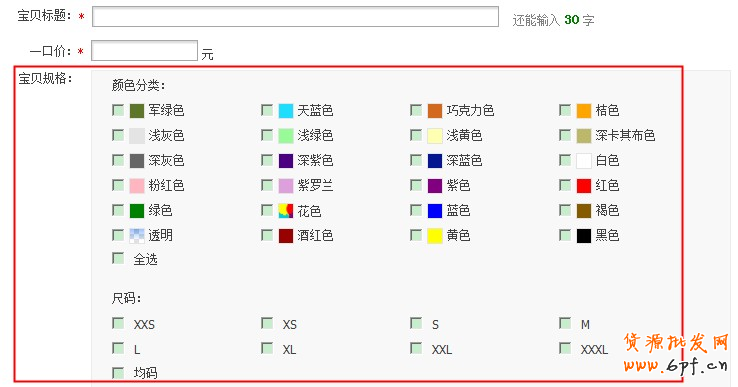This screenshot has height=387, width=738.
Task: Tick the XL size option
Action: (x=267, y=348)
